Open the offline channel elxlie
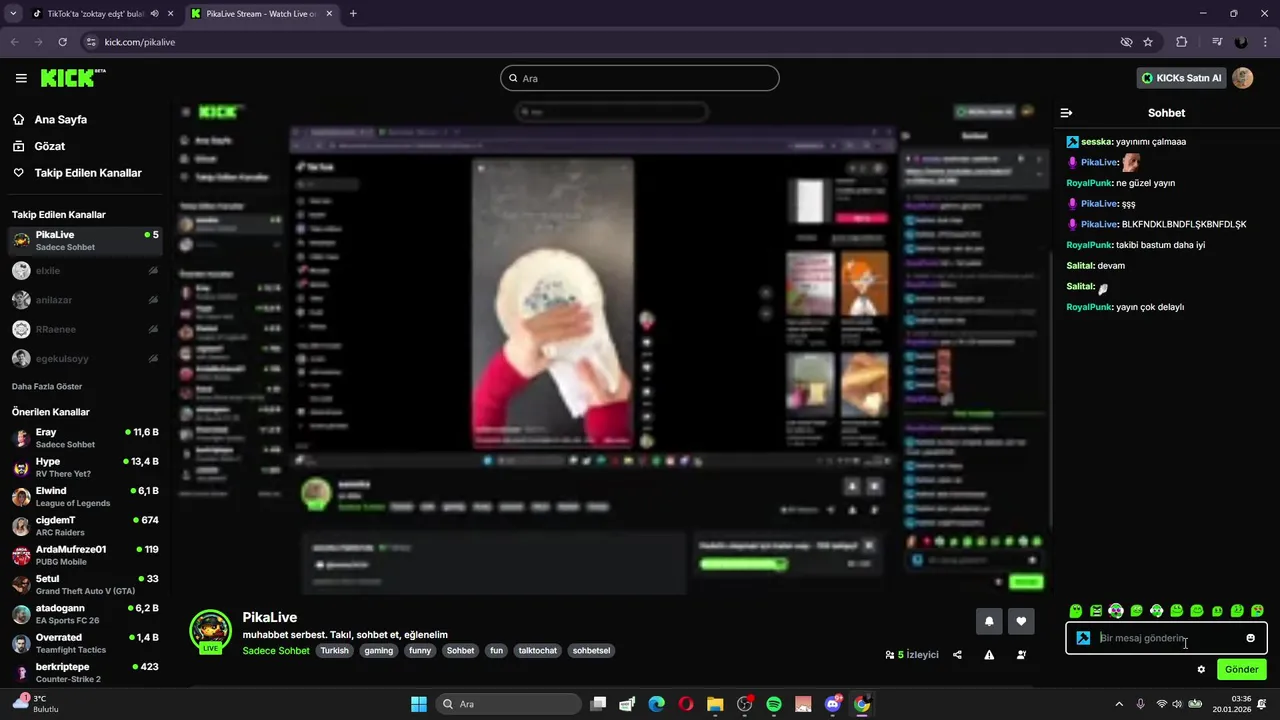The height and width of the screenshot is (720, 1280). click(85, 270)
